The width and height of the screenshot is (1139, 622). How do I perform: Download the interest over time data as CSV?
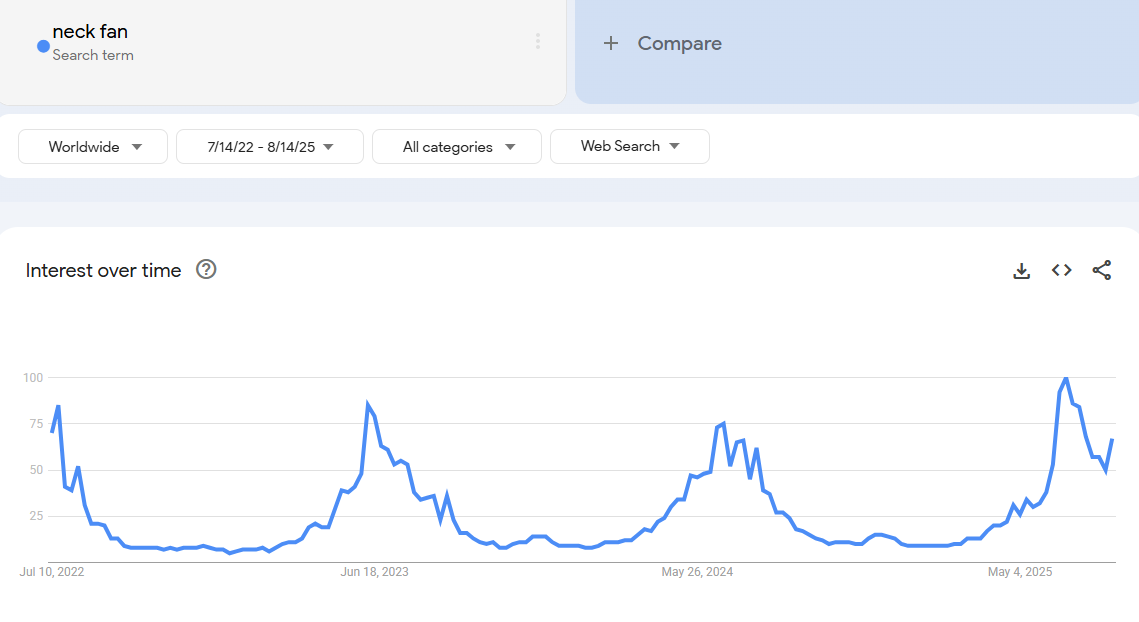1021,270
